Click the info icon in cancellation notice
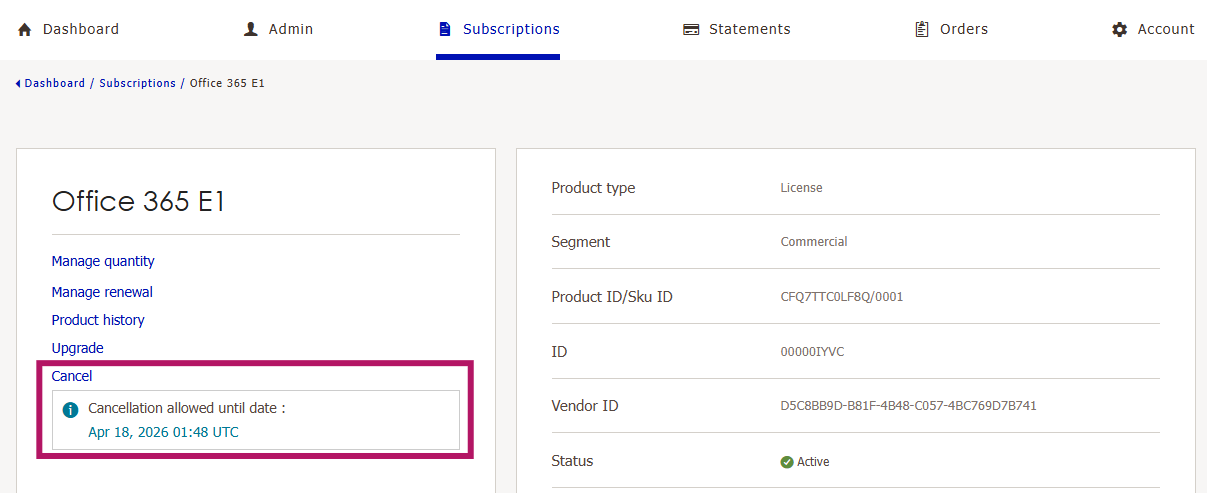Image resolution: width=1207 pixels, height=493 pixels. [x=70, y=409]
